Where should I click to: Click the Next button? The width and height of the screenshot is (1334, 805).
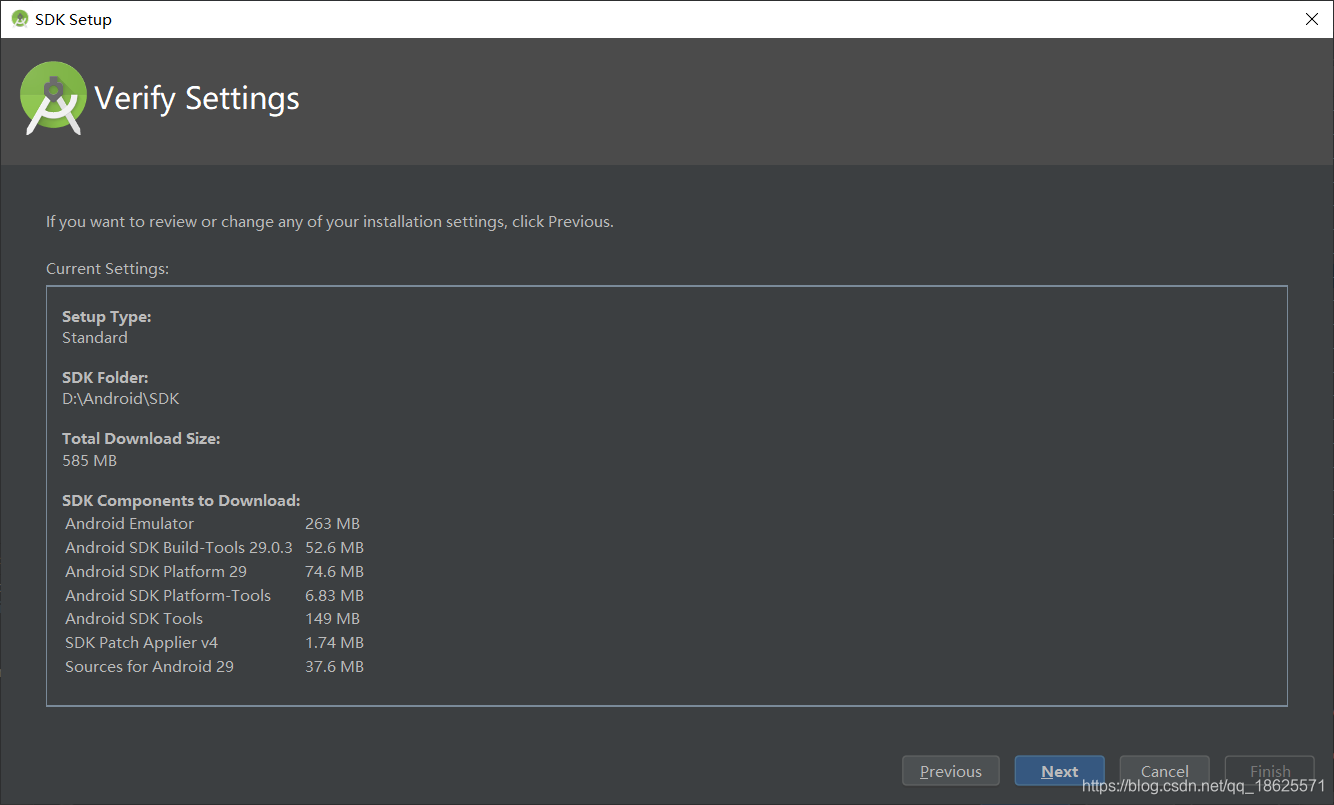pos(1059,771)
